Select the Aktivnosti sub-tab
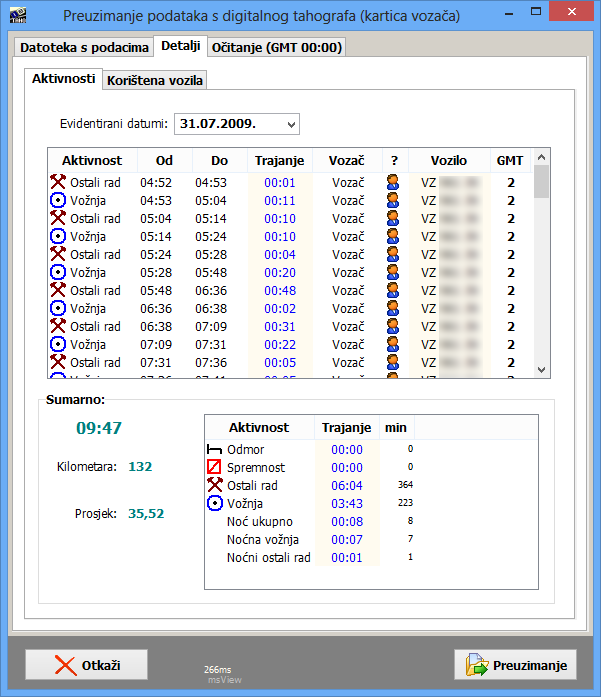 click(64, 79)
